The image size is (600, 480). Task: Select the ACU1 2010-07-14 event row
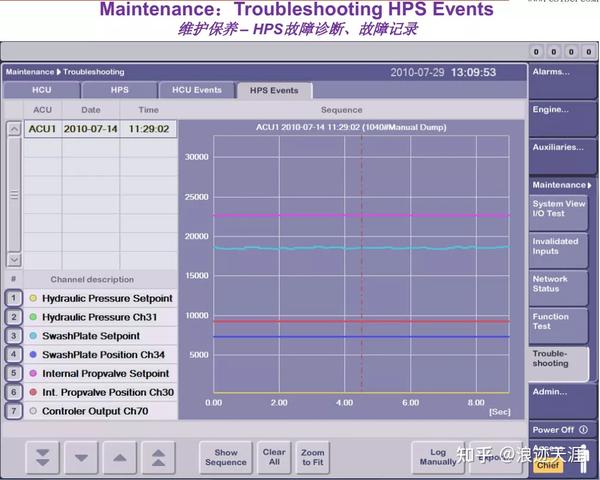100,129
